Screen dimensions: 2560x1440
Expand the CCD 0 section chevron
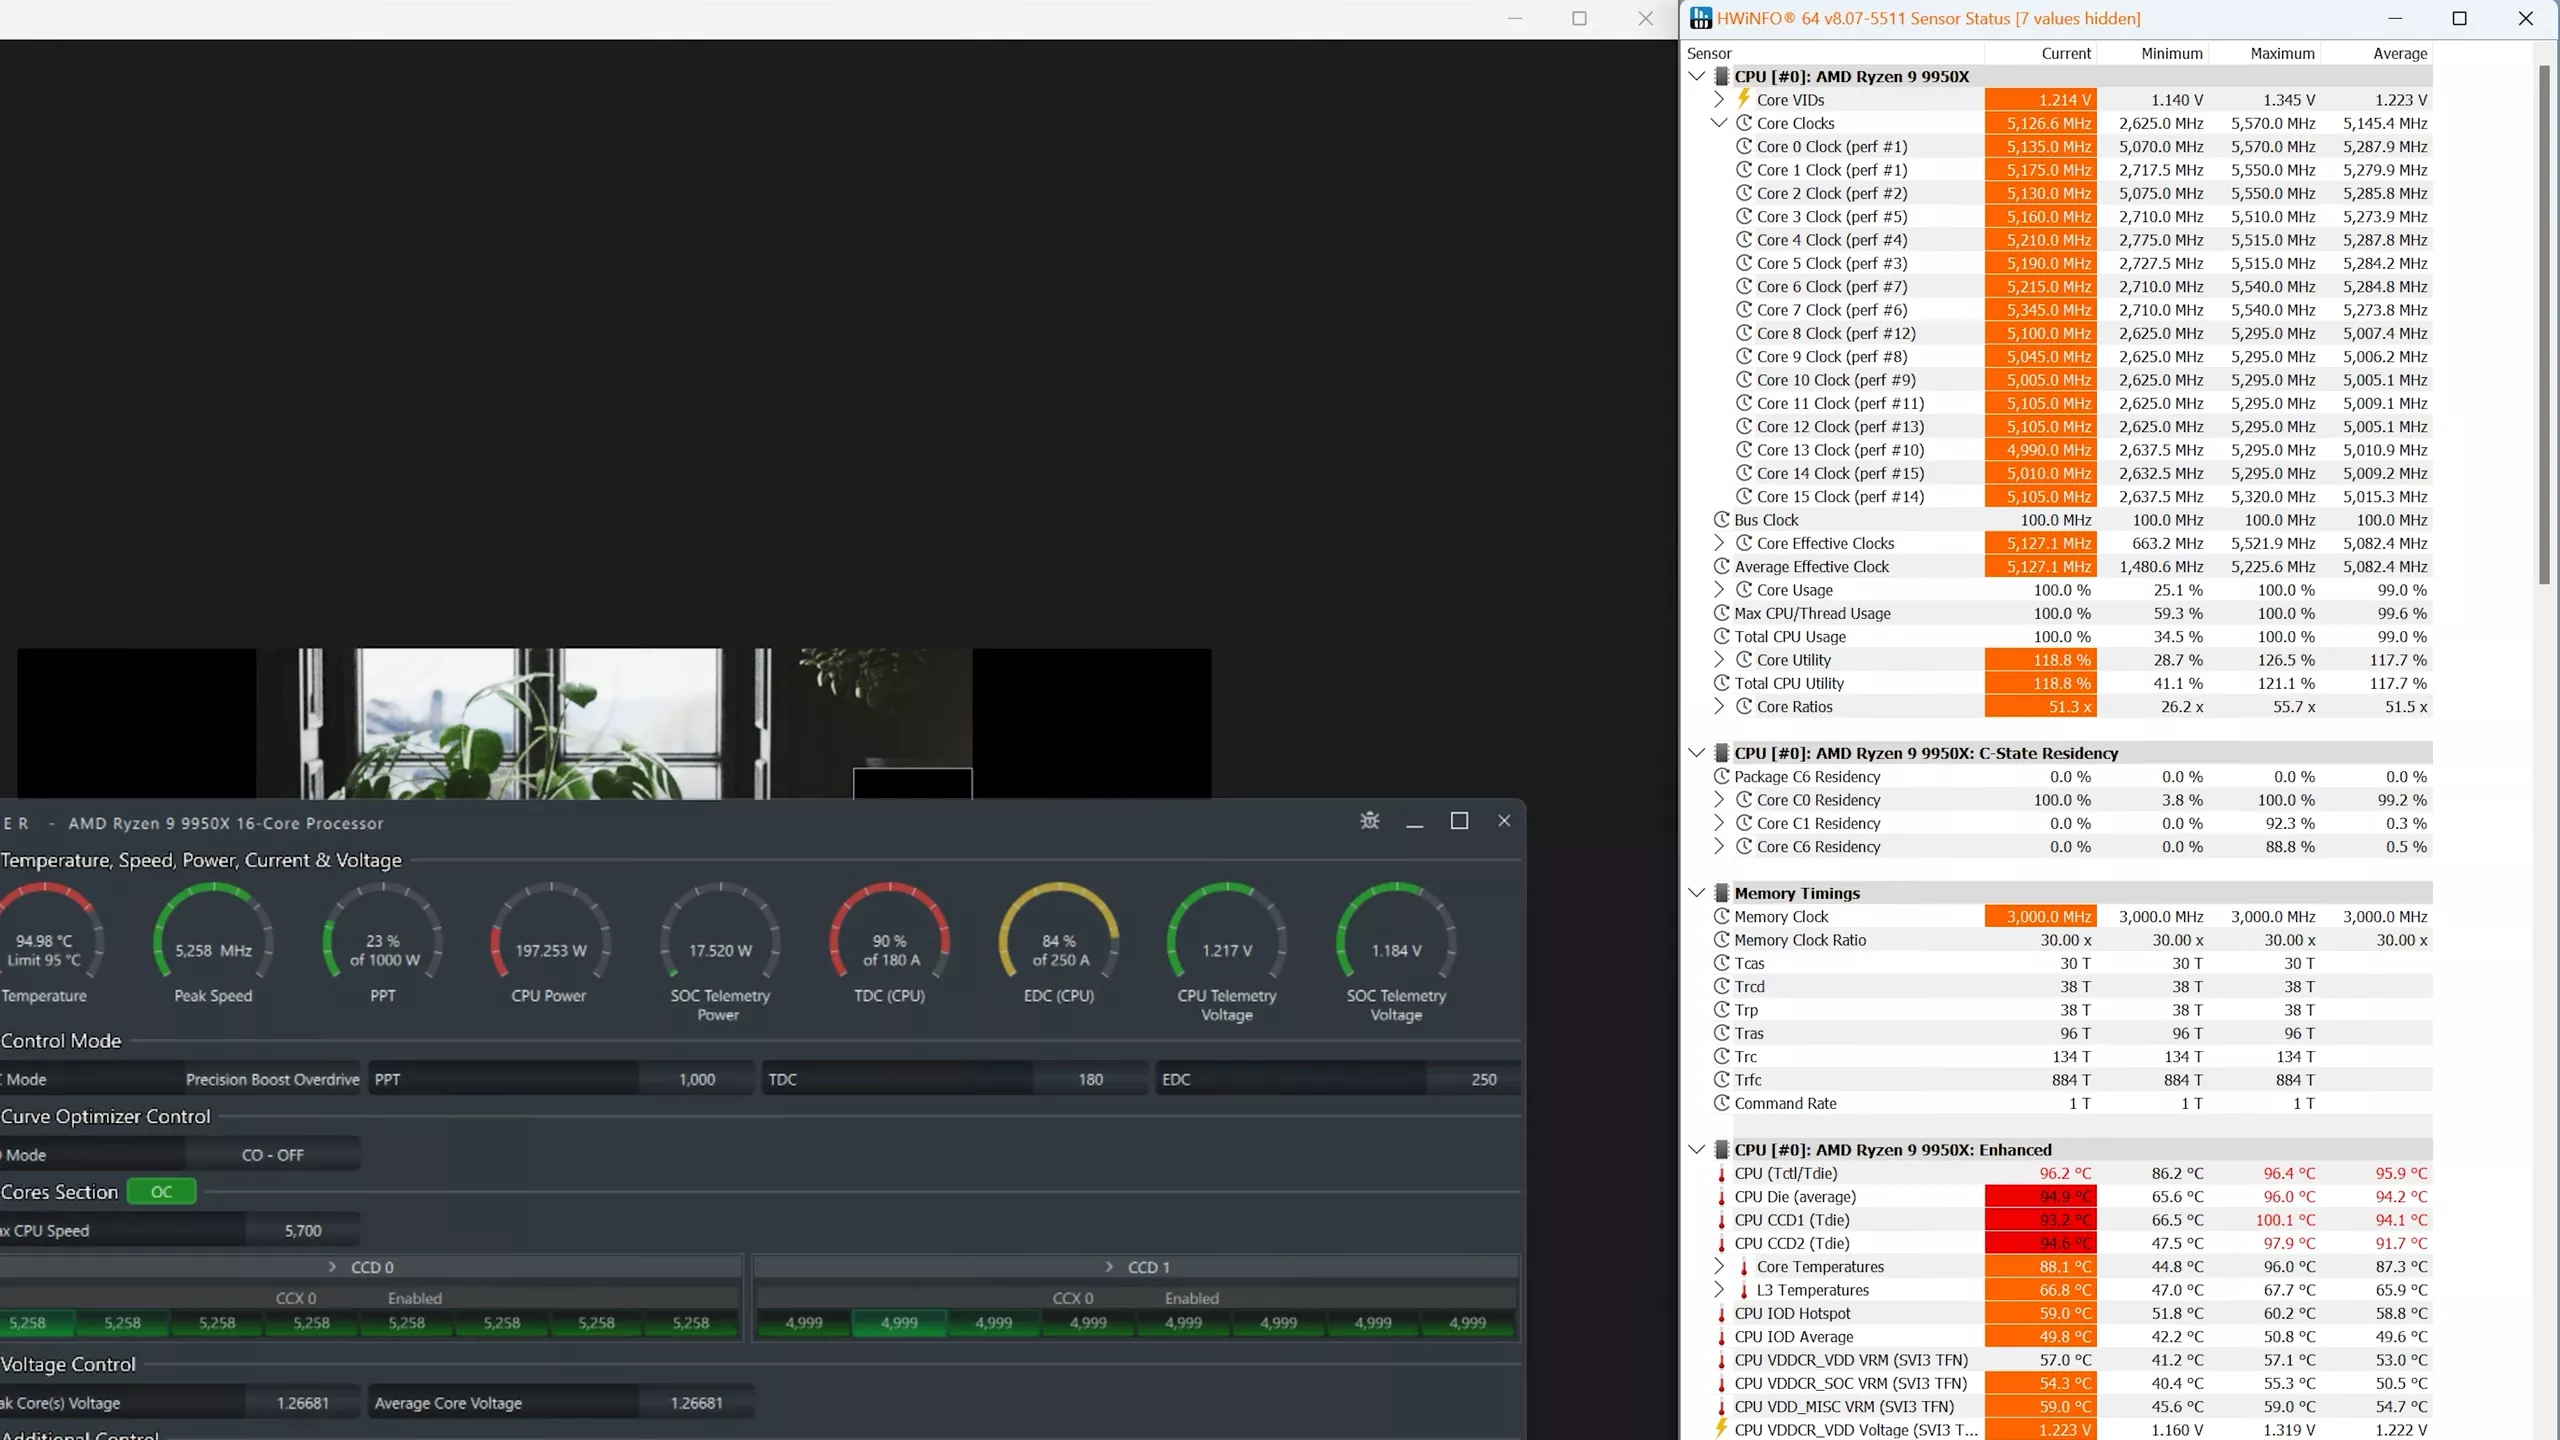332,1267
